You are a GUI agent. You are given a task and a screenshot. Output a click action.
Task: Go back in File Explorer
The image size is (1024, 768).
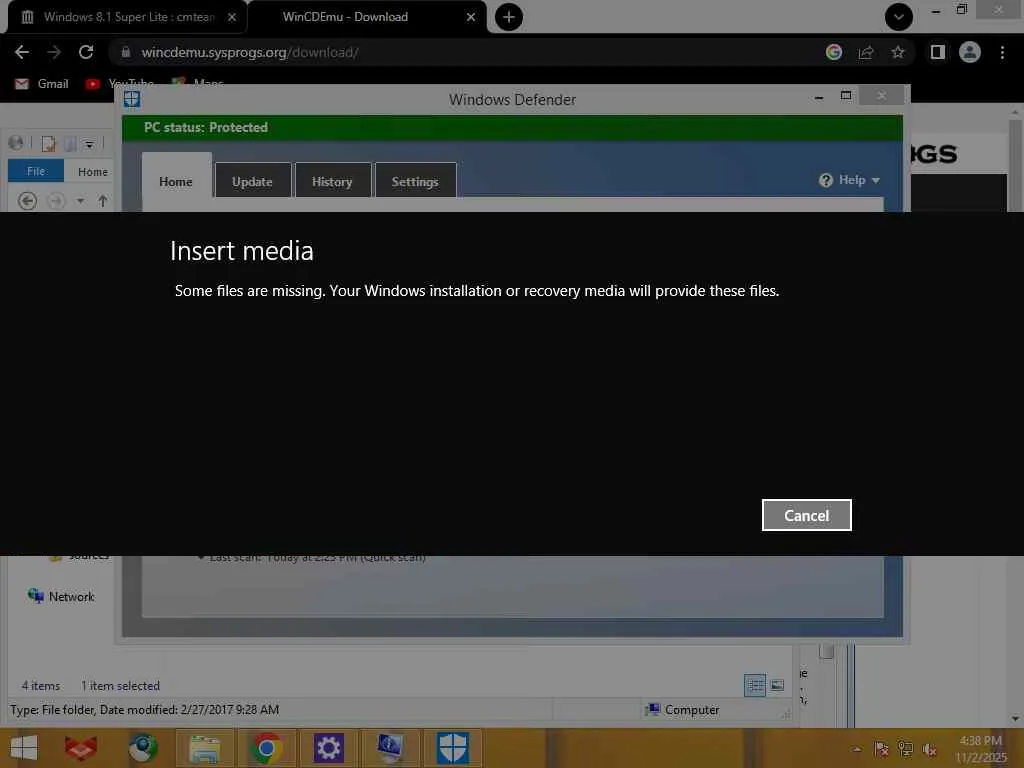27,200
